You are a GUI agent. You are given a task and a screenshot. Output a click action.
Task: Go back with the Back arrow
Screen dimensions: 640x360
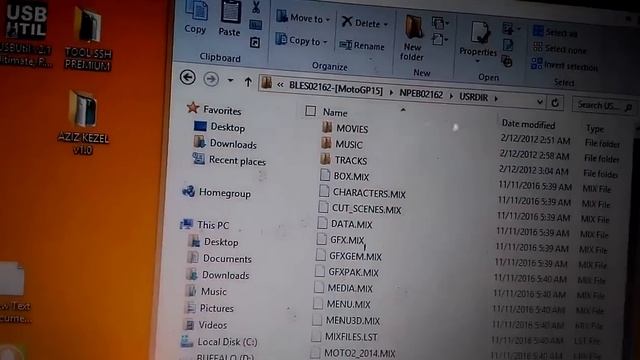point(188,77)
